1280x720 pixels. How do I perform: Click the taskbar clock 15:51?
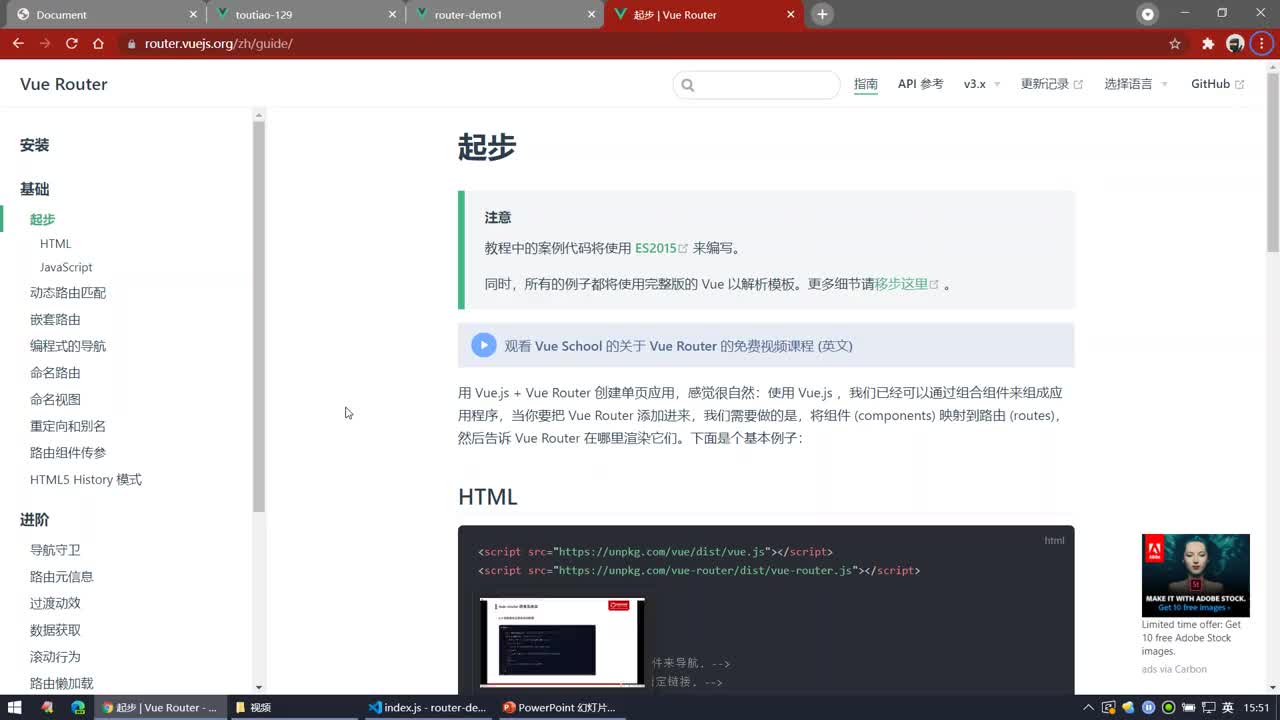[x=1256, y=707]
